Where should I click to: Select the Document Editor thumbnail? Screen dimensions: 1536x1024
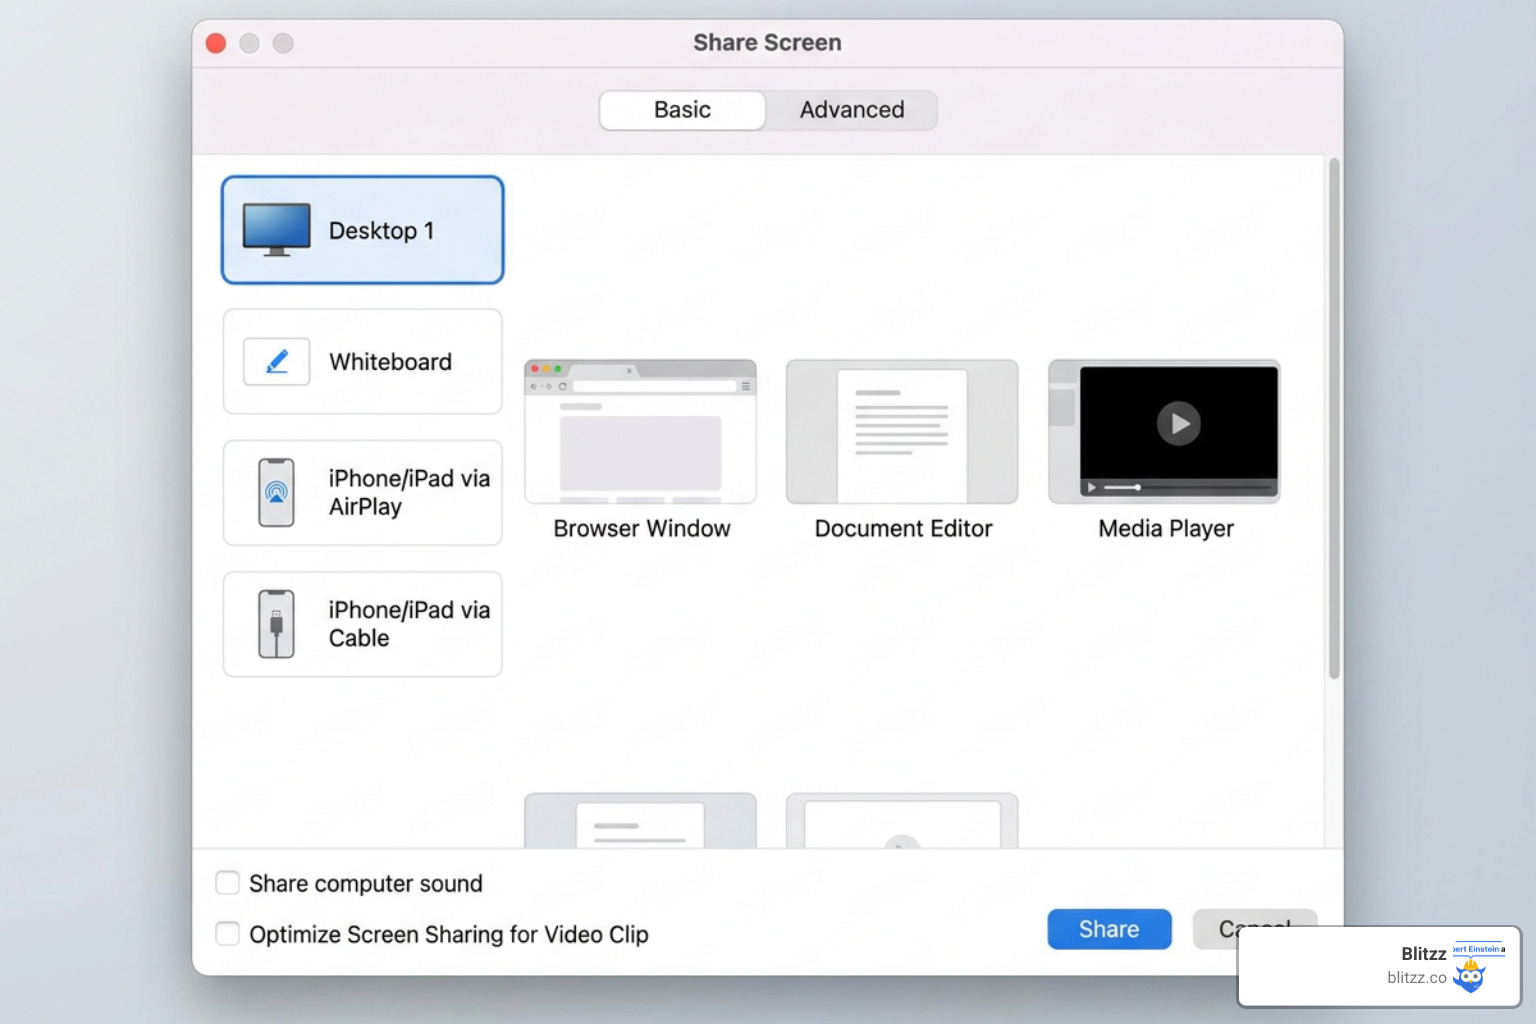tap(902, 432)
